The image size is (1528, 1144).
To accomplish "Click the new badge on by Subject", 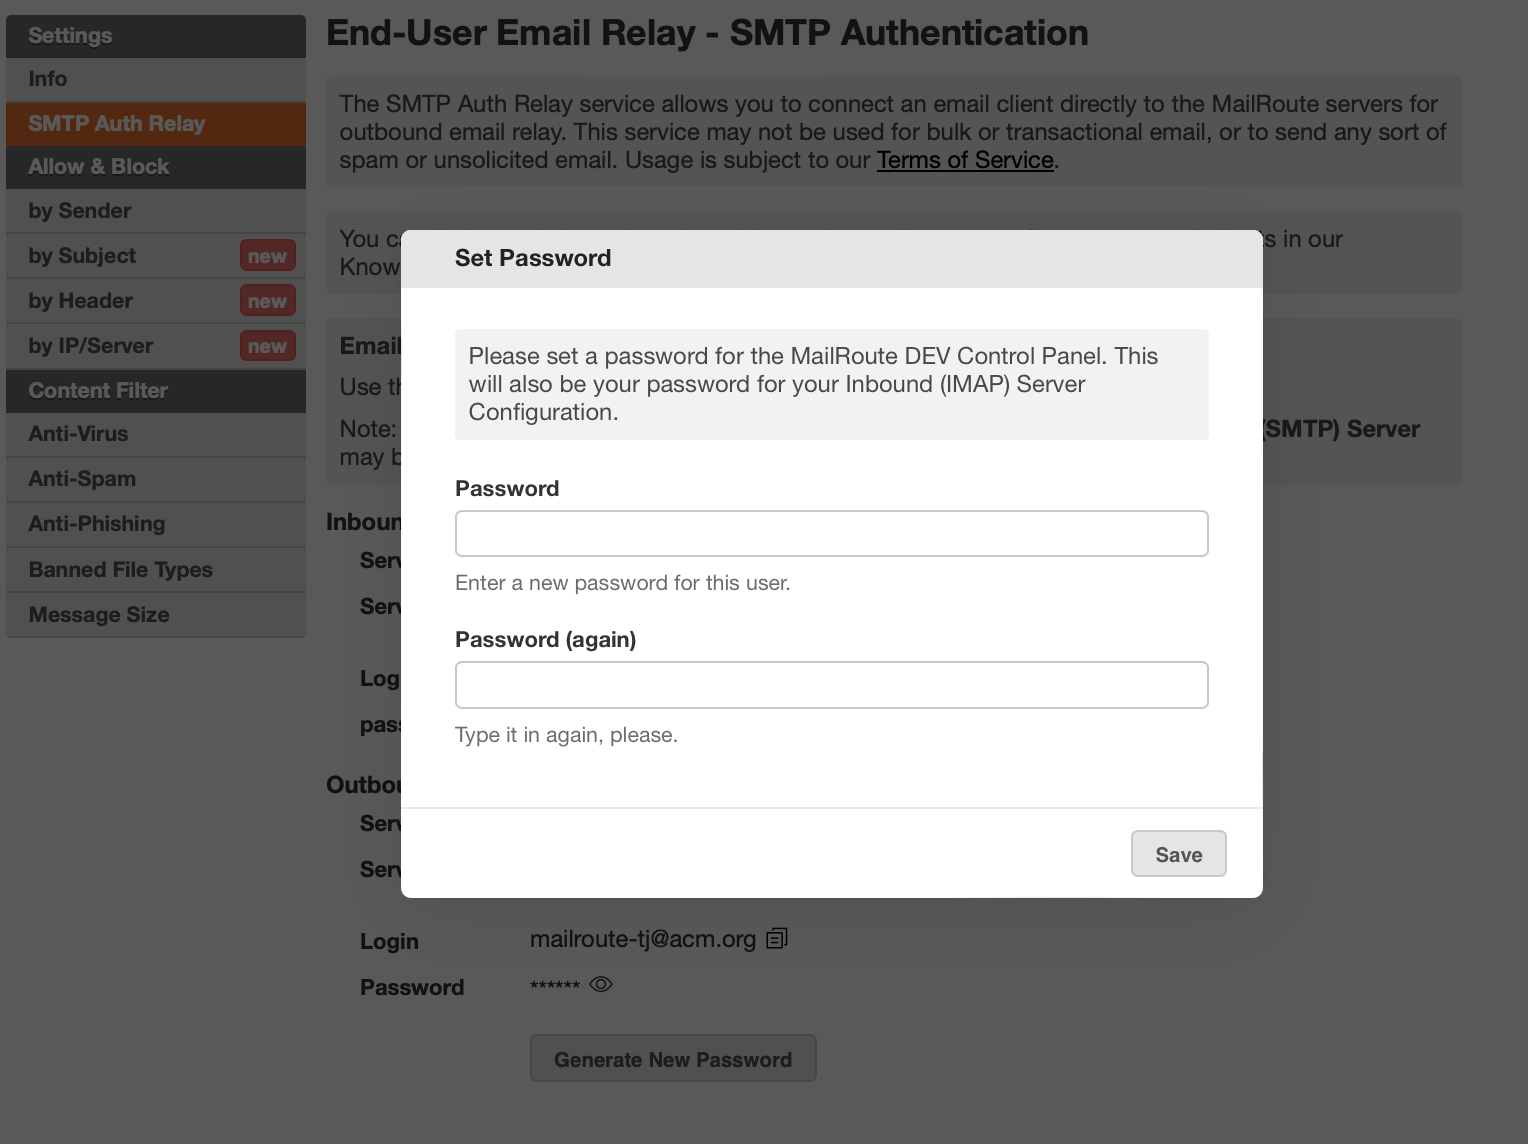I will 267,256.
